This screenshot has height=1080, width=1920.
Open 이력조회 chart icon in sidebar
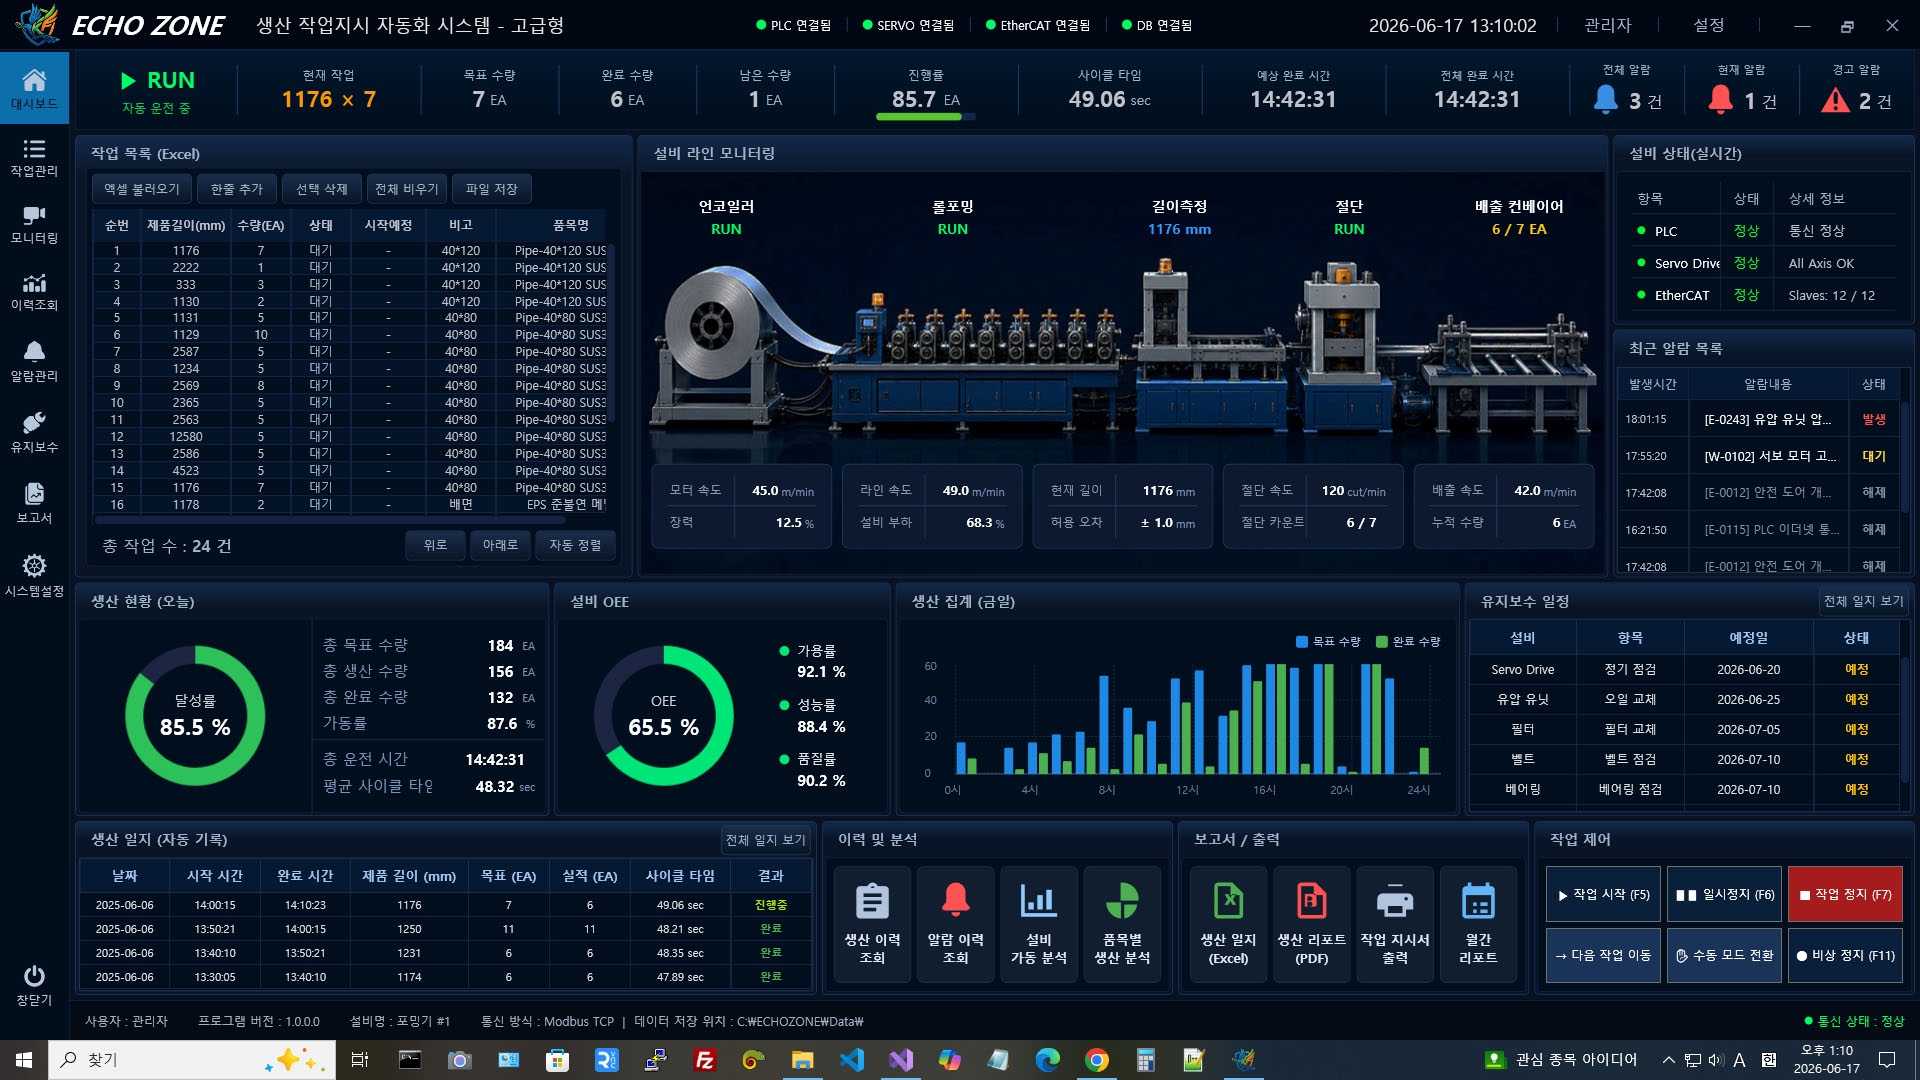click(x=34, y=292)
